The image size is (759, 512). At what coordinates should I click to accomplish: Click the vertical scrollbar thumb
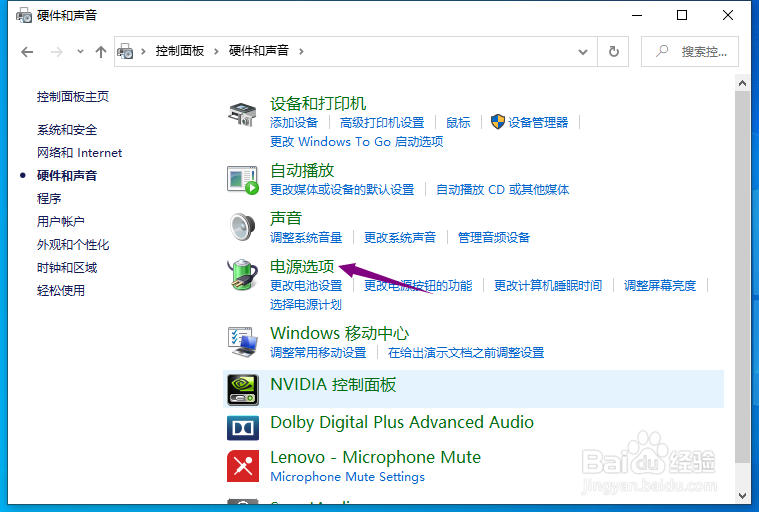pos(742,276)
